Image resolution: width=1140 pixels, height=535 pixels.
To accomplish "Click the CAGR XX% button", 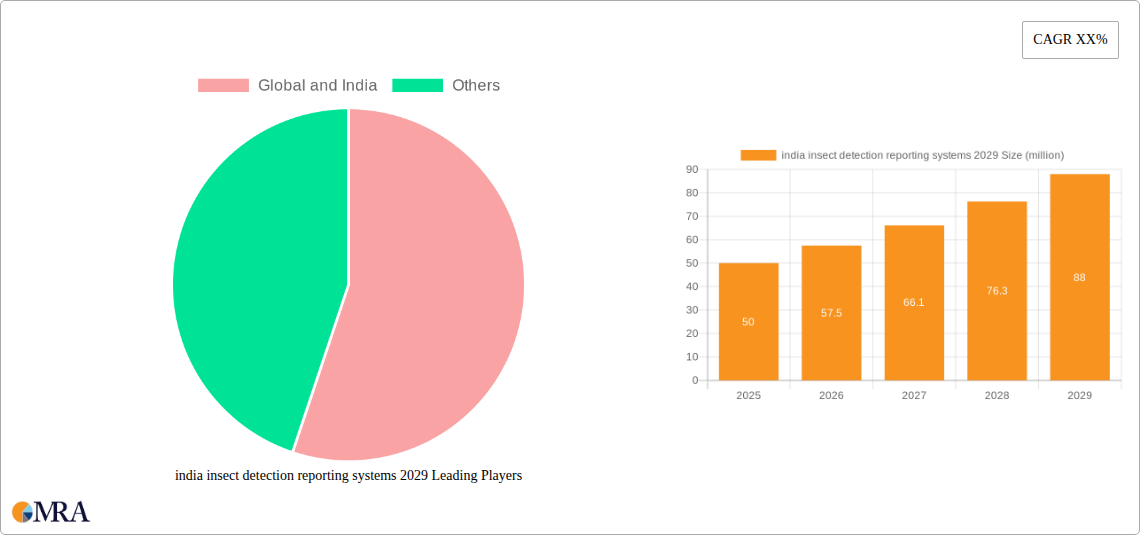I will click(1070, 40).
